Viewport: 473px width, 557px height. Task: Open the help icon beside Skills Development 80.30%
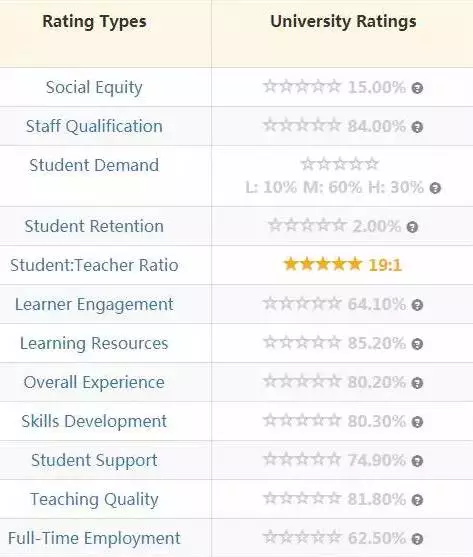417,422
